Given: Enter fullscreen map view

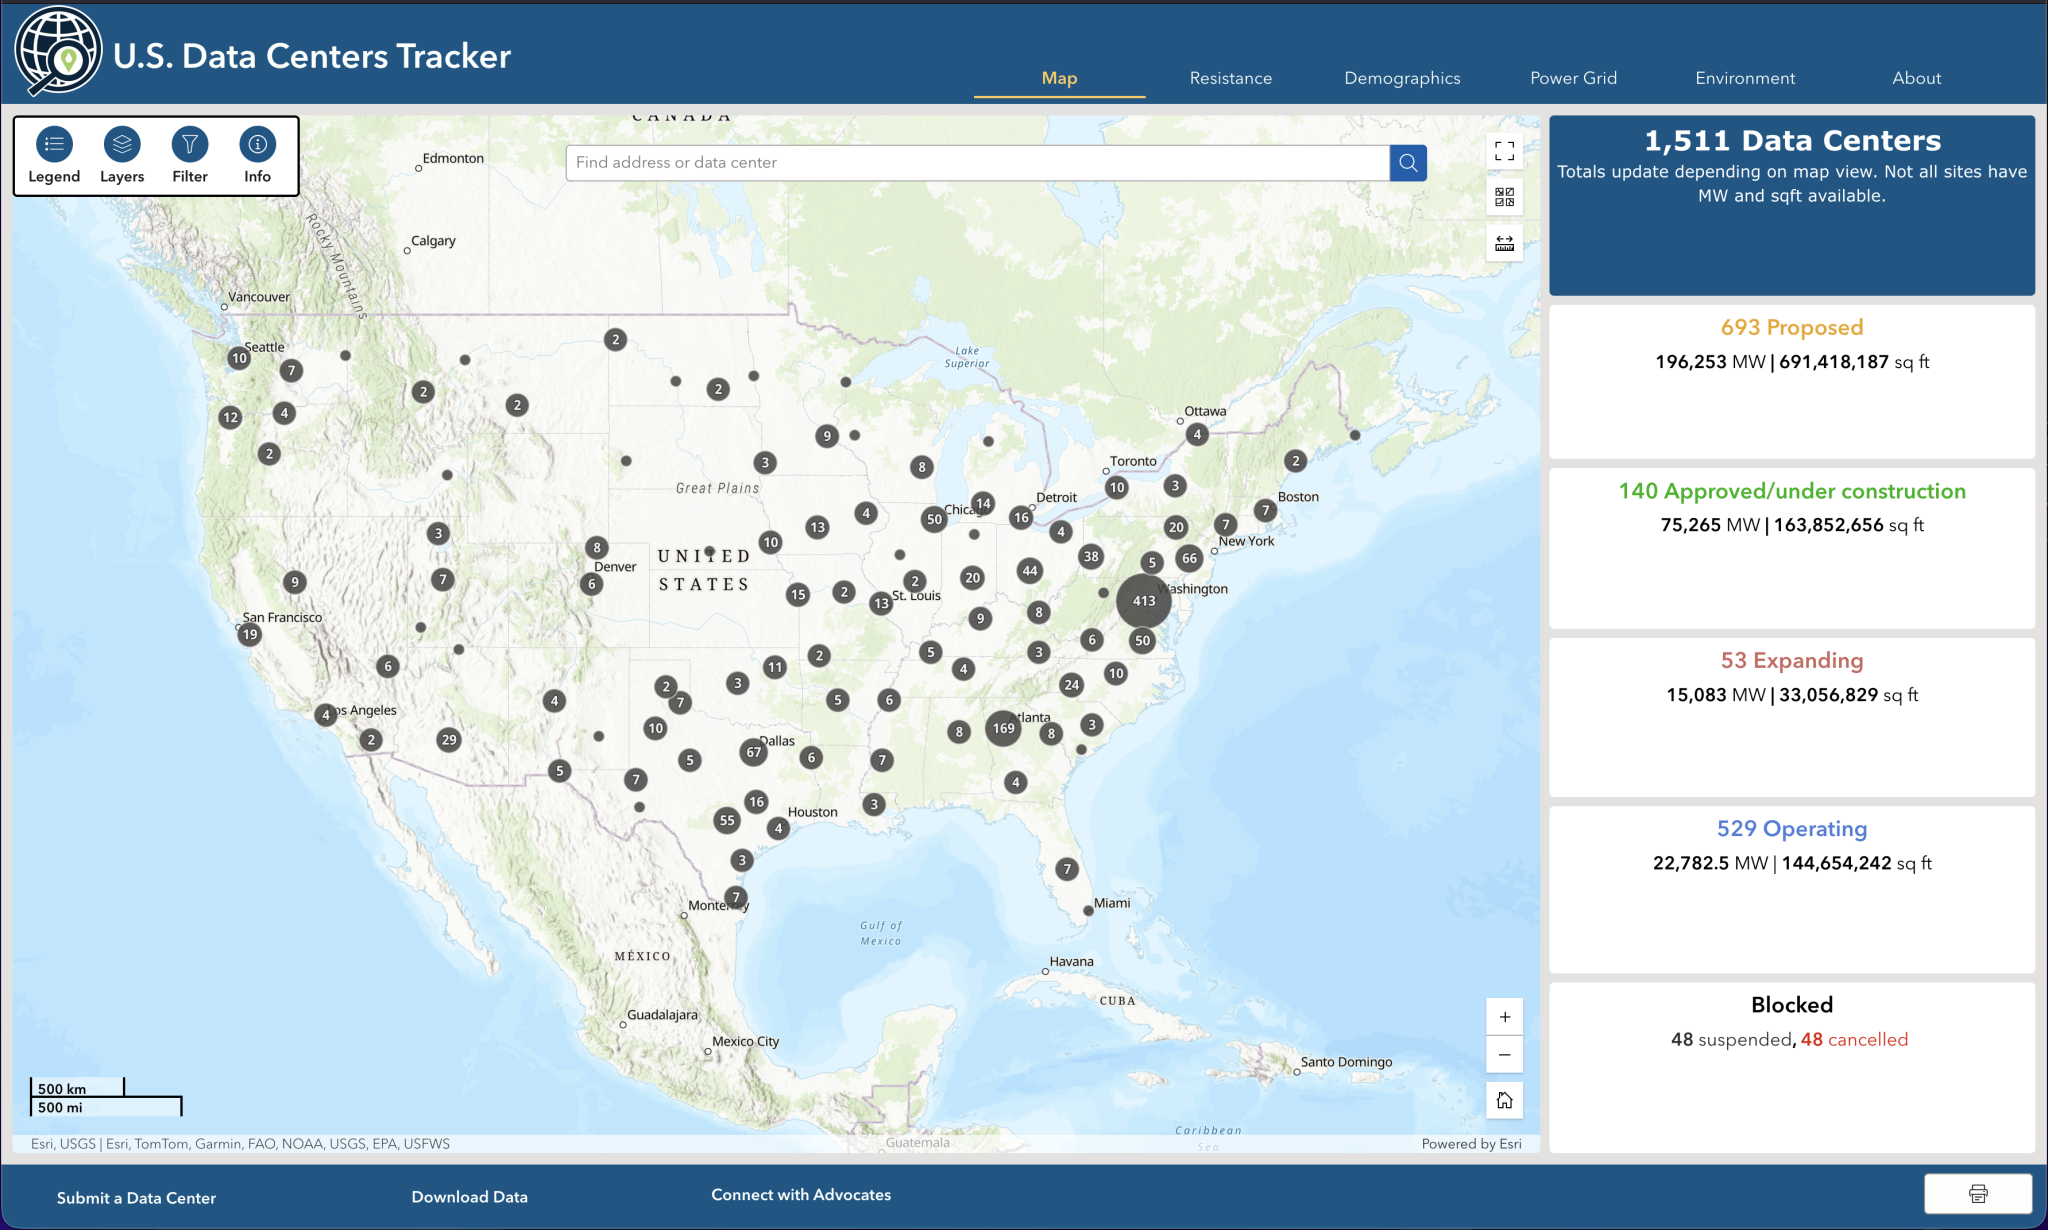Looking at the screenshot, I should 1504,152.
